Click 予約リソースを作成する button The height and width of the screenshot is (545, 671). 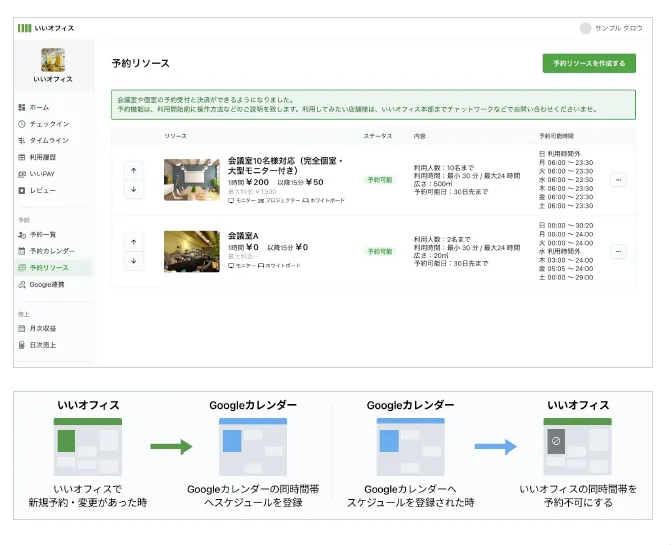(589, 63)
